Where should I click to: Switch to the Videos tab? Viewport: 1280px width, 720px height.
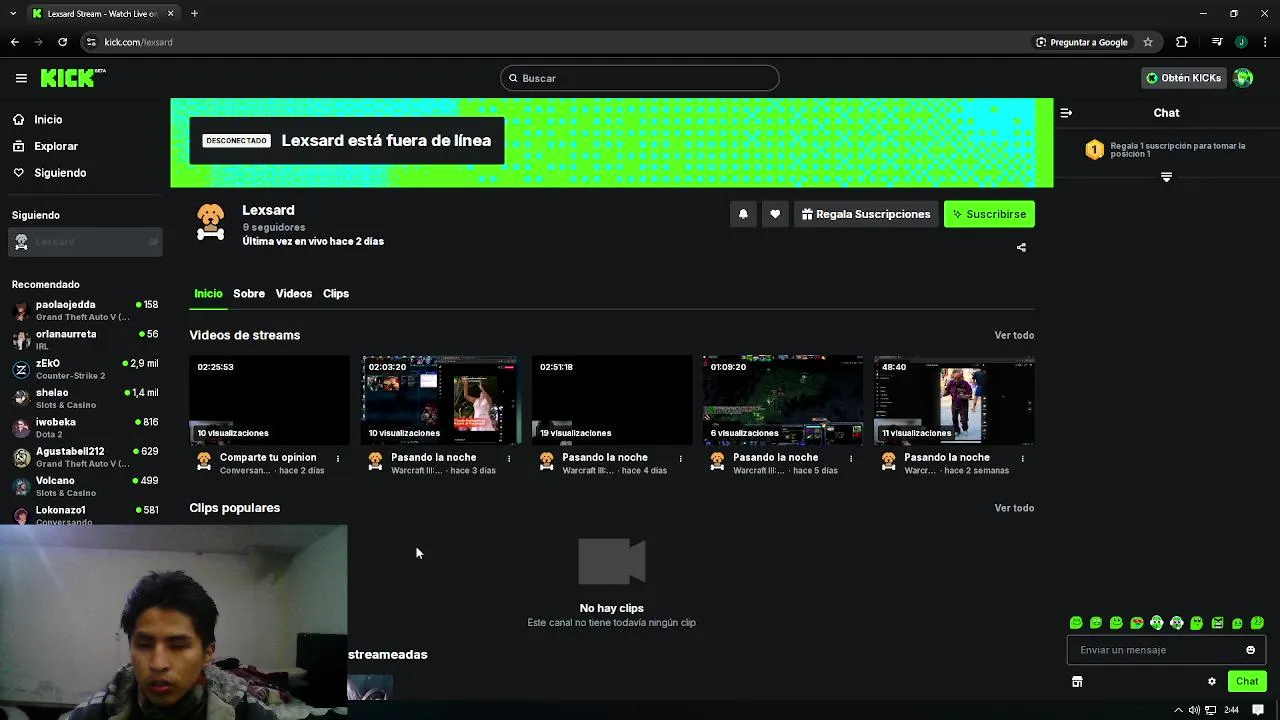(294, 293)
